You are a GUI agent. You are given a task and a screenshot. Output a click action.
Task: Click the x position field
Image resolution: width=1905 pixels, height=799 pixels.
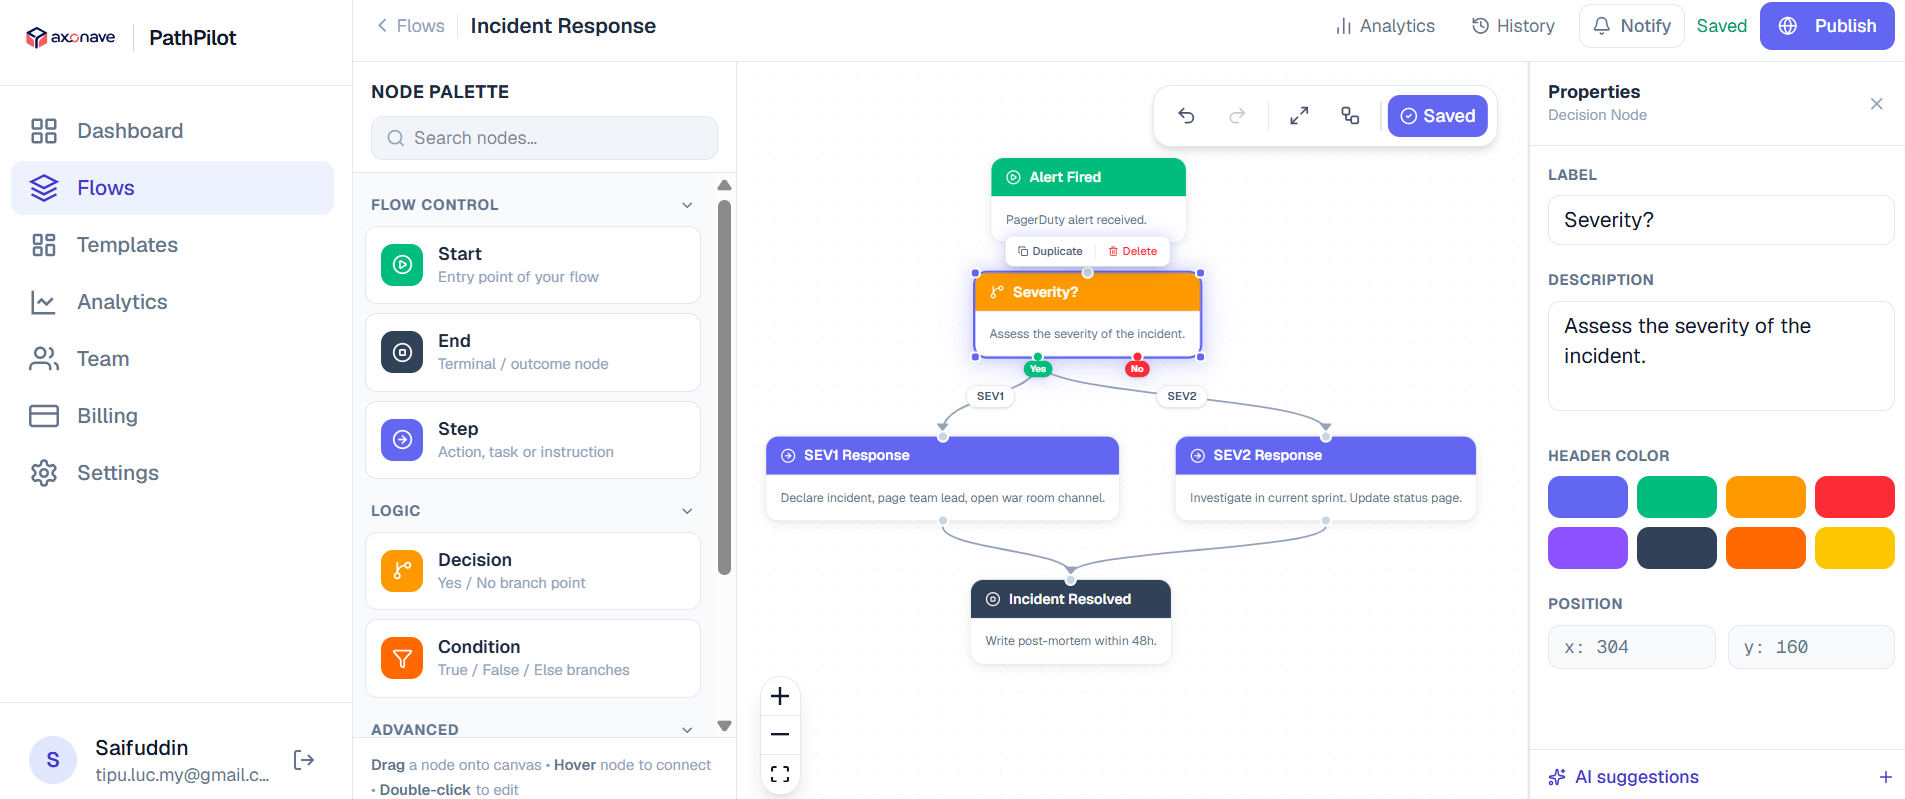pos(1632,647)
